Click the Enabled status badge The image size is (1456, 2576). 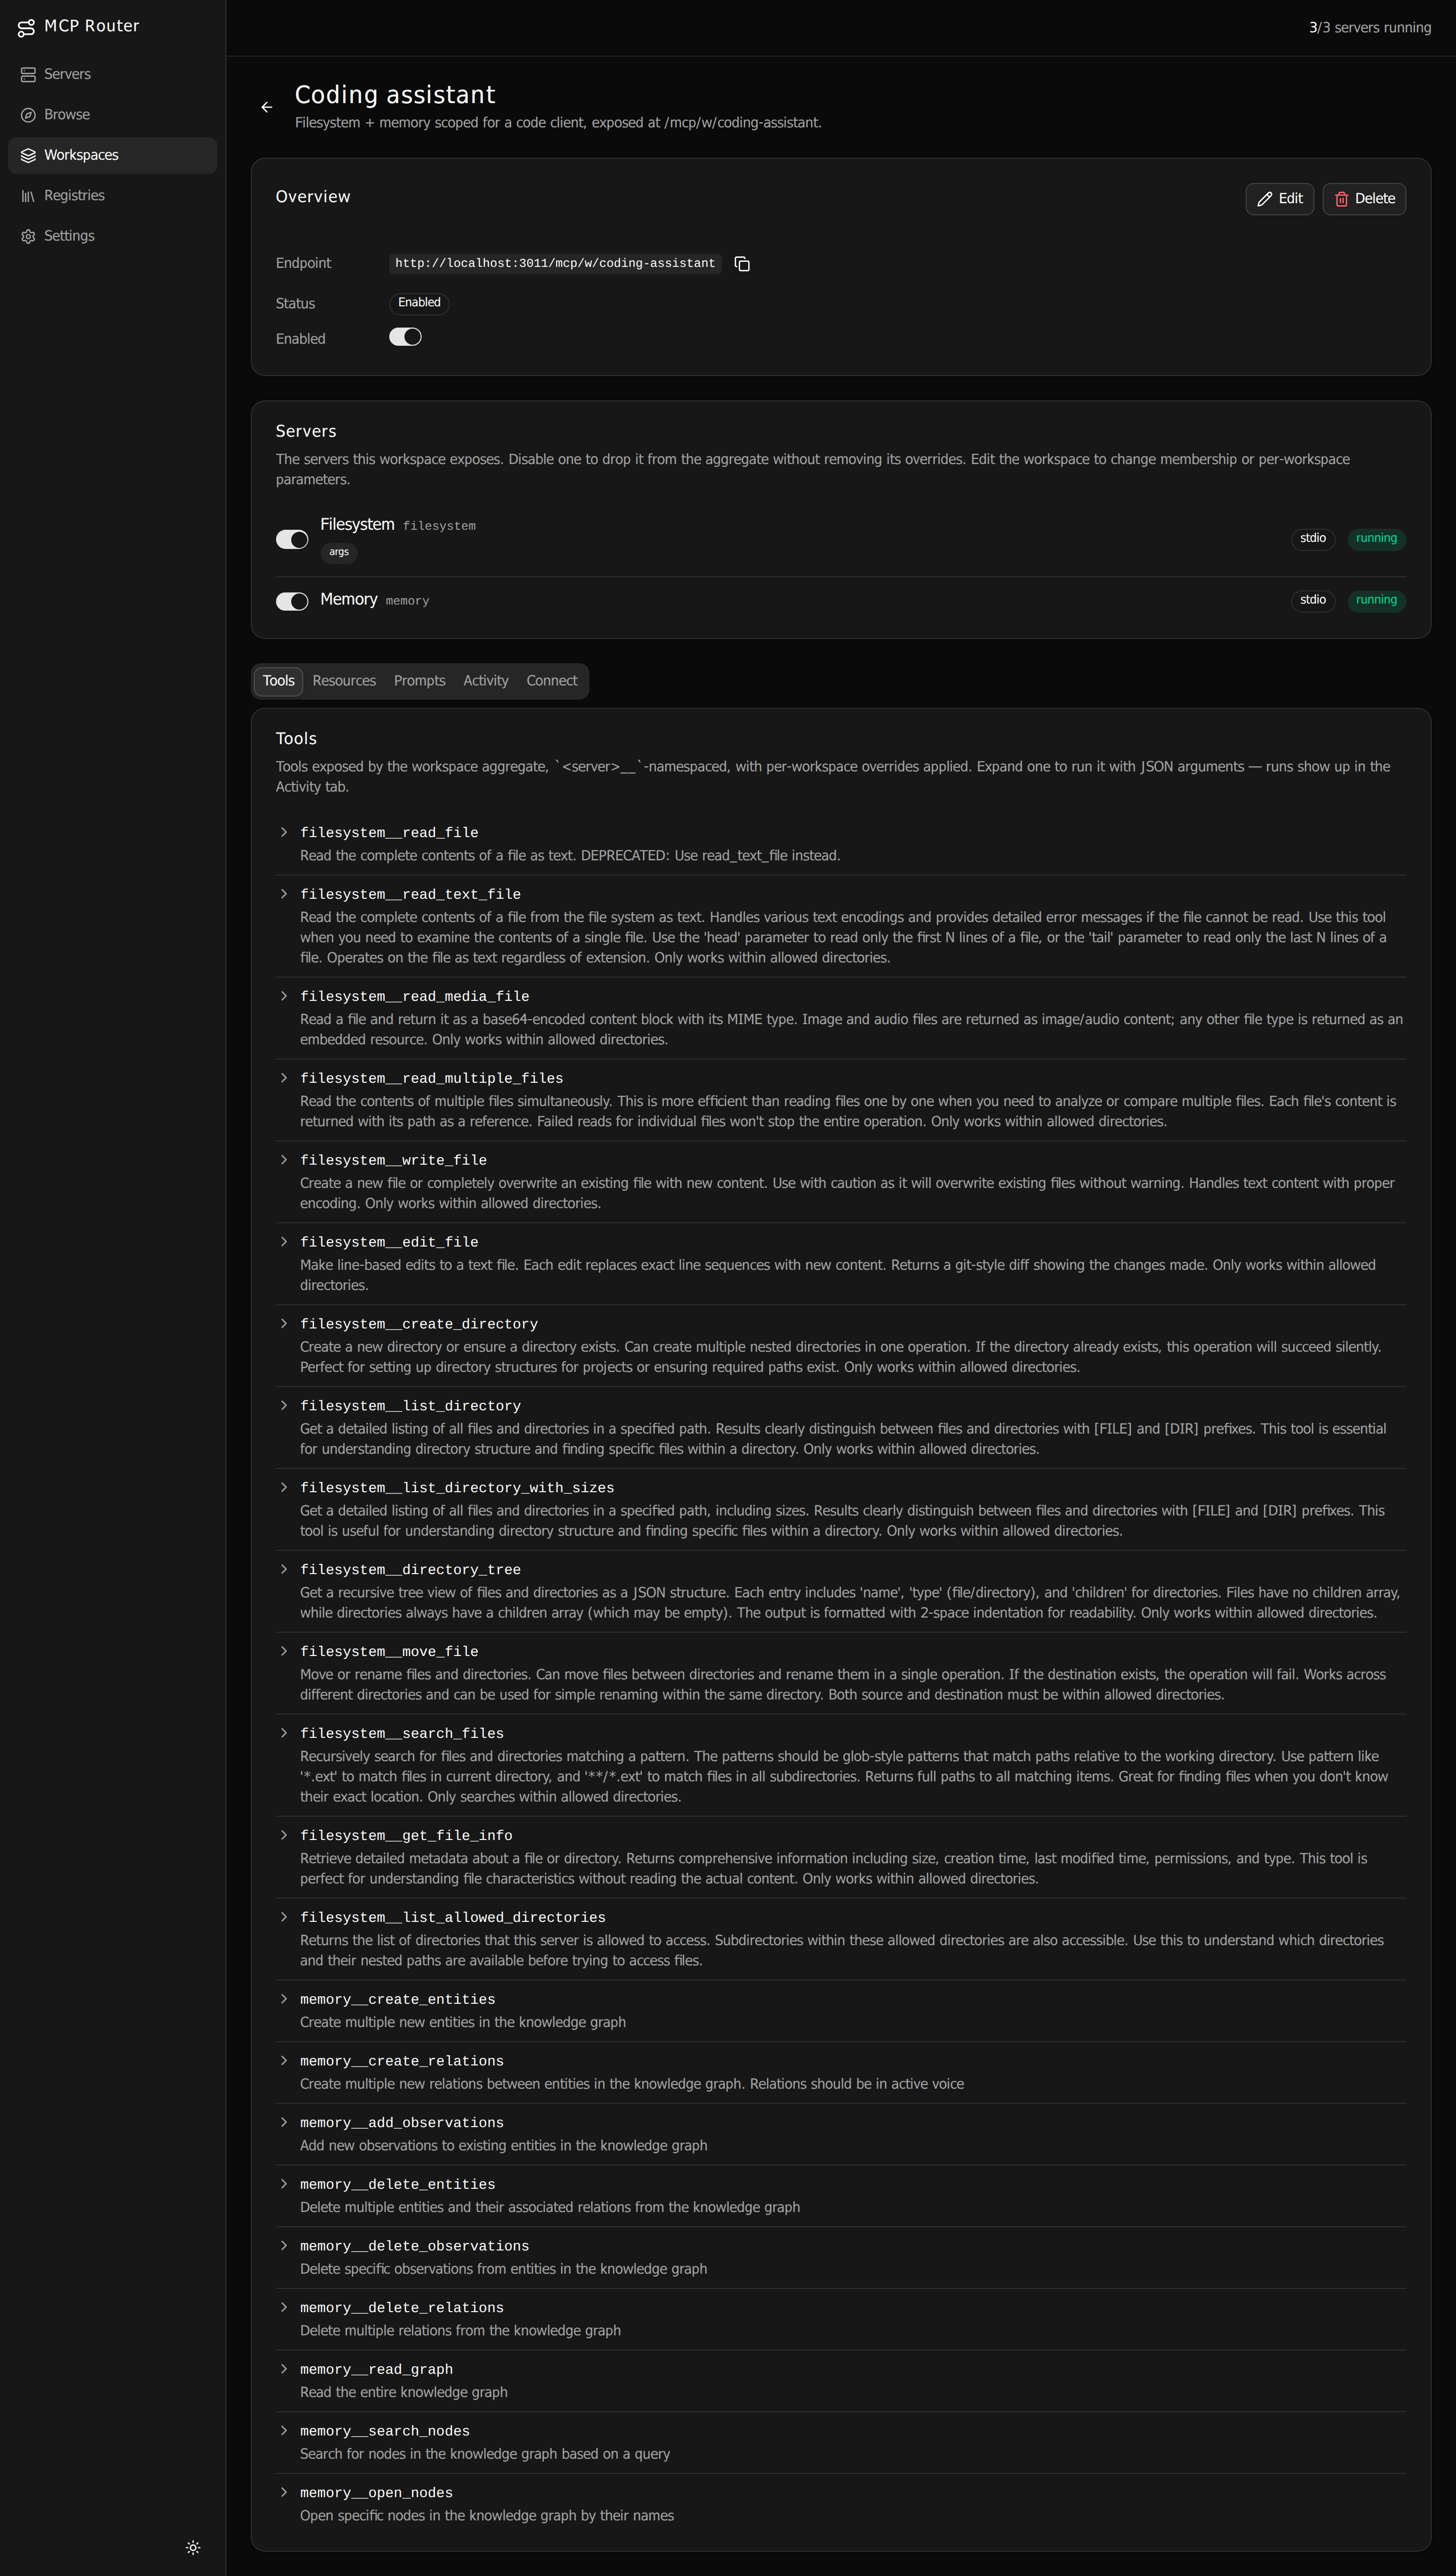(419, 303)
